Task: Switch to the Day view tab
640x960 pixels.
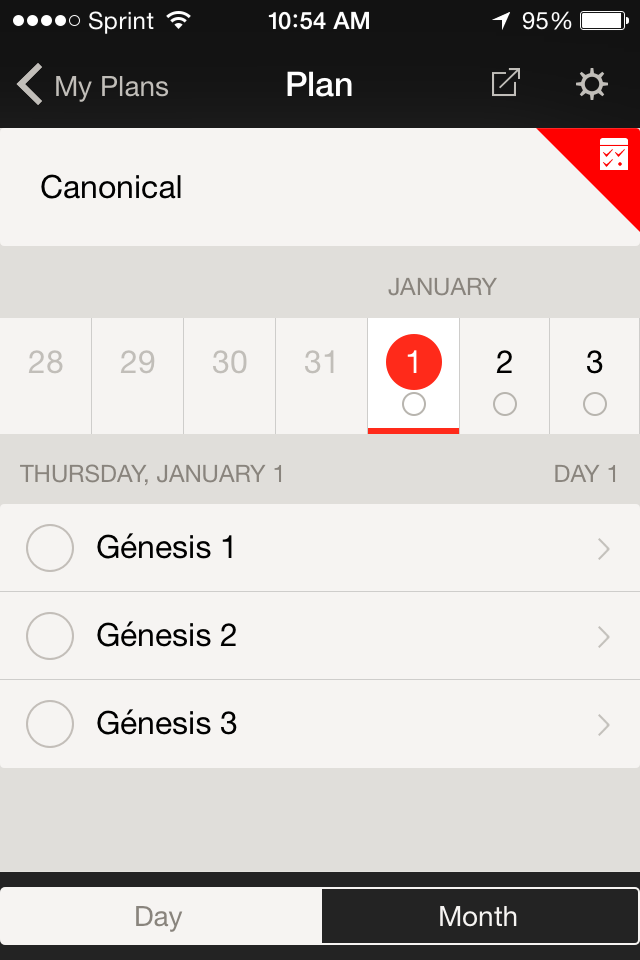Action: tap(160, 916)
